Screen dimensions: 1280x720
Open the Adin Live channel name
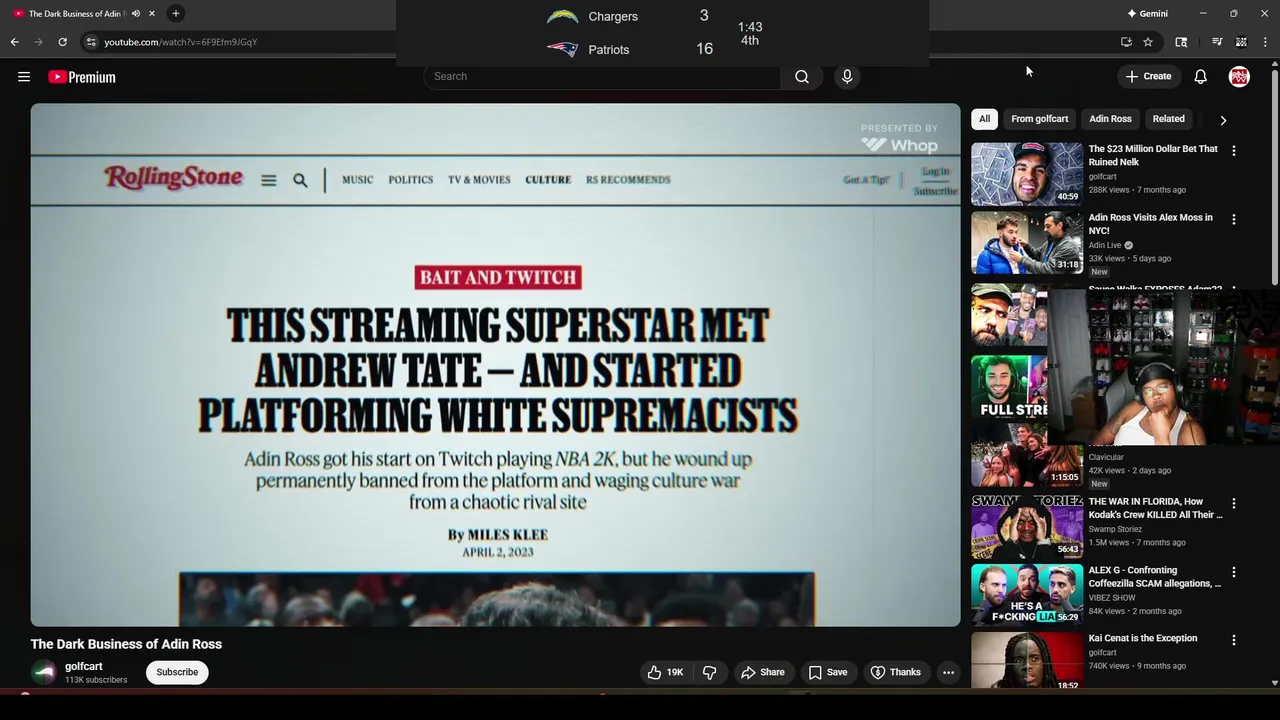1105,245
